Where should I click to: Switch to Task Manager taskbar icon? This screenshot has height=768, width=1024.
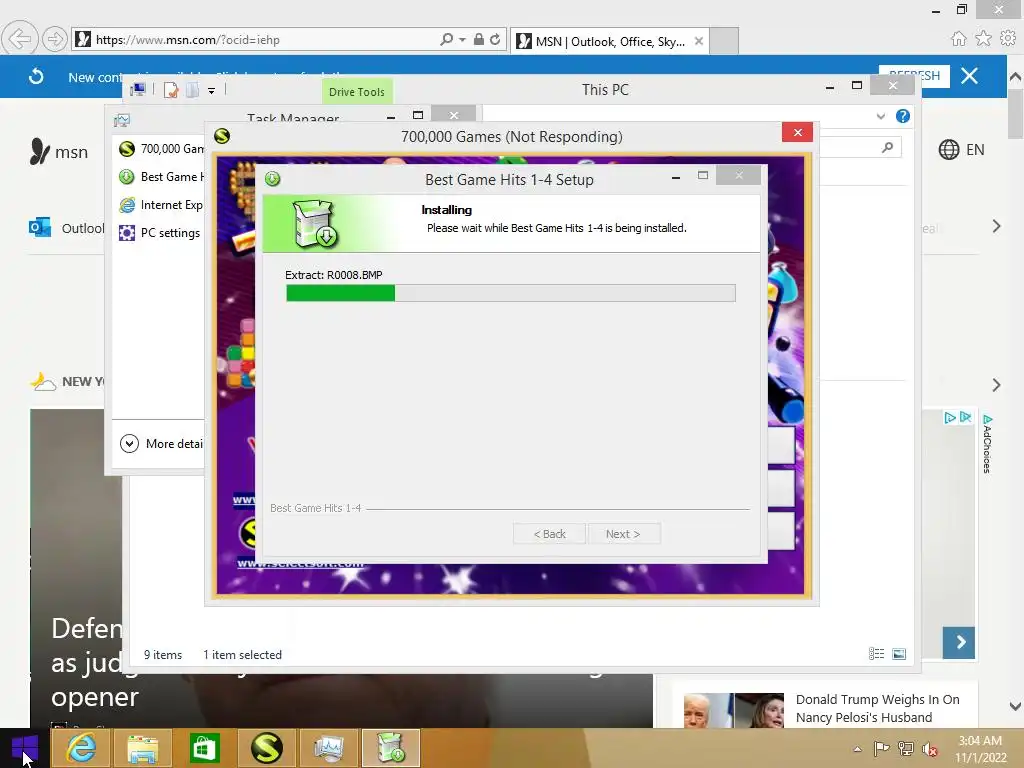coord(328,748)
